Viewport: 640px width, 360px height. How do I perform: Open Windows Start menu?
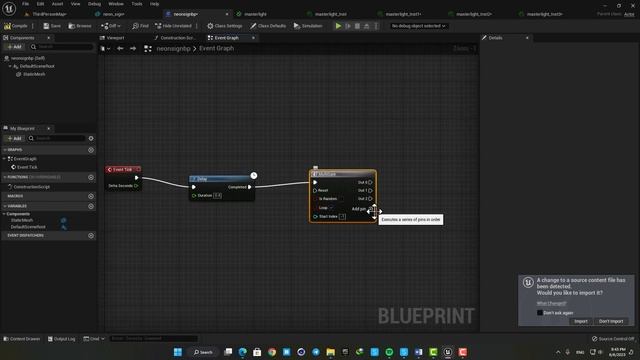(178, 352)
